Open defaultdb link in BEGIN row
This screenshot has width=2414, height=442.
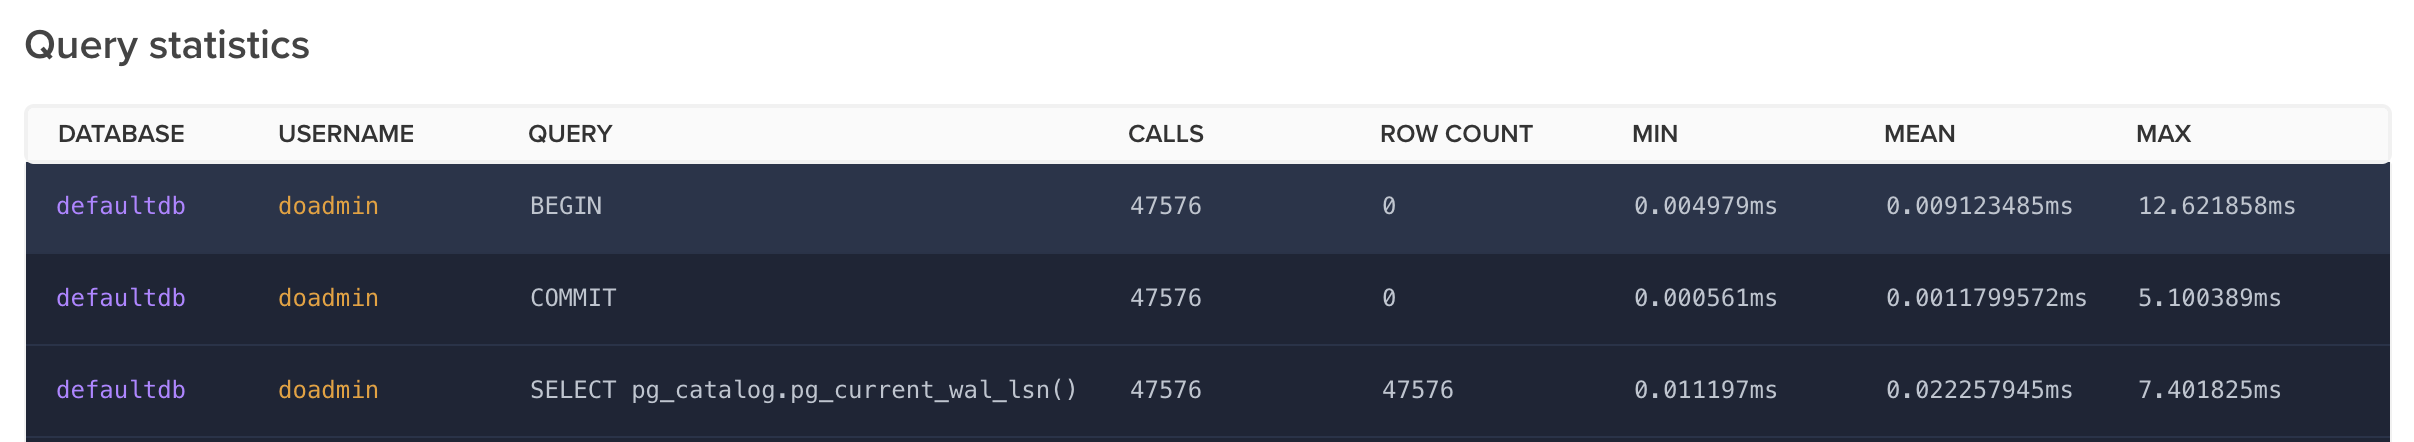click(121, 206)
